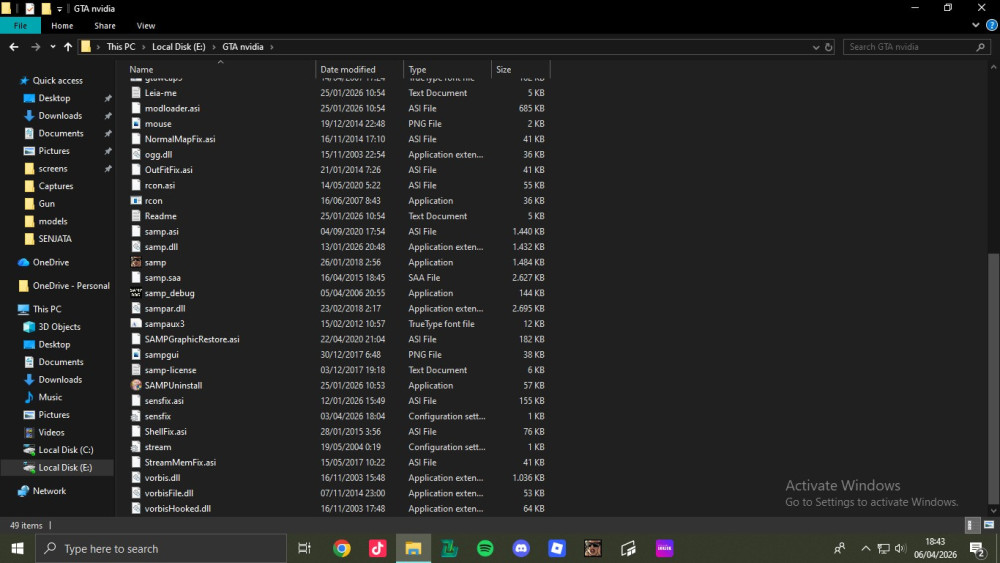Screen dimensions: 1000x563
Task: Select OneDrive - Personal in sidebar
Action: click(x=71, y=286)
